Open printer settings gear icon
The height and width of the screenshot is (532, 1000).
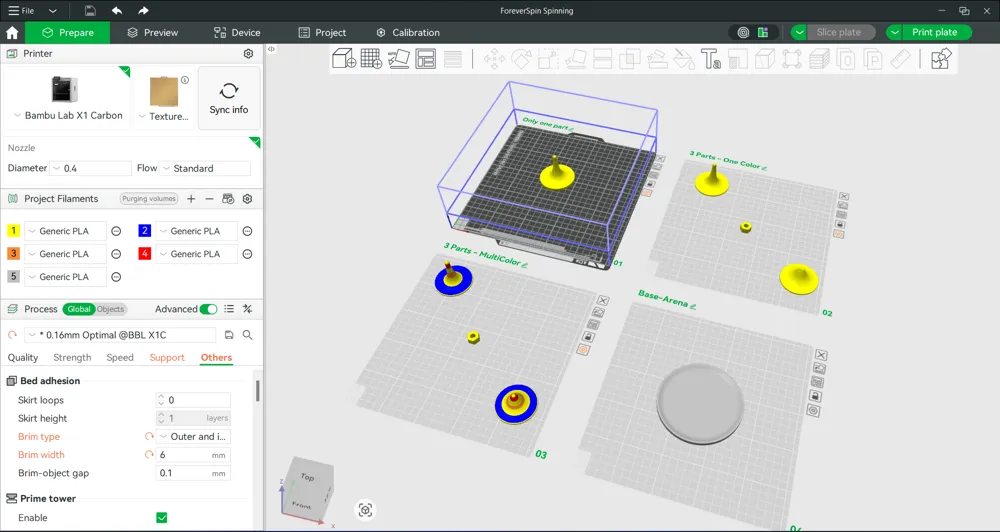[x=249, y=54]
